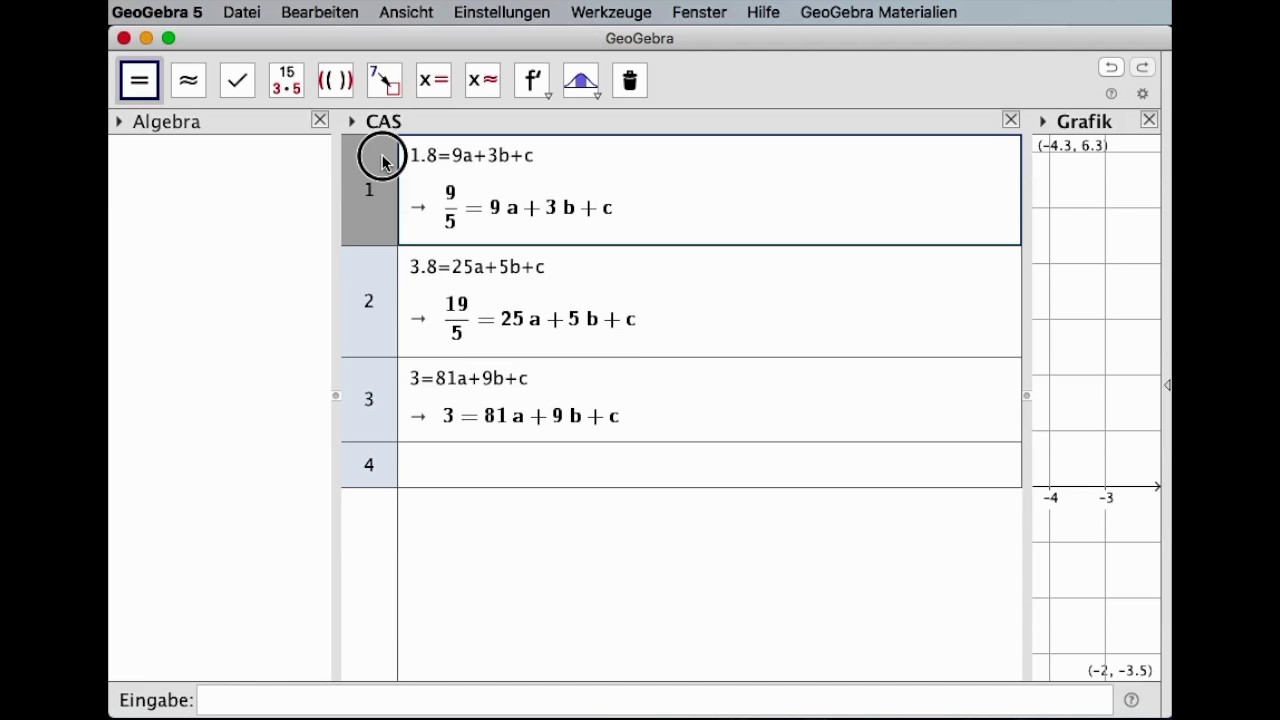Expand the Algebra view triangle
Image resolution: width=1280 pixels, height=720 pixels.
119,121
